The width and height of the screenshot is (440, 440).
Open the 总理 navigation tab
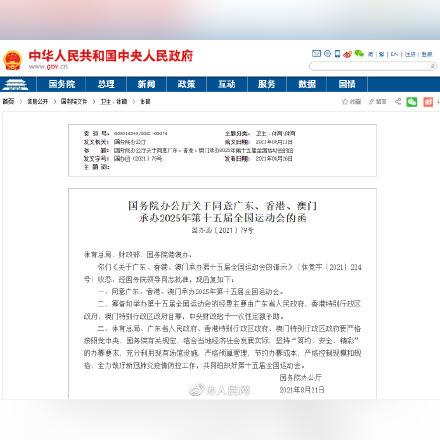(106, 84)
